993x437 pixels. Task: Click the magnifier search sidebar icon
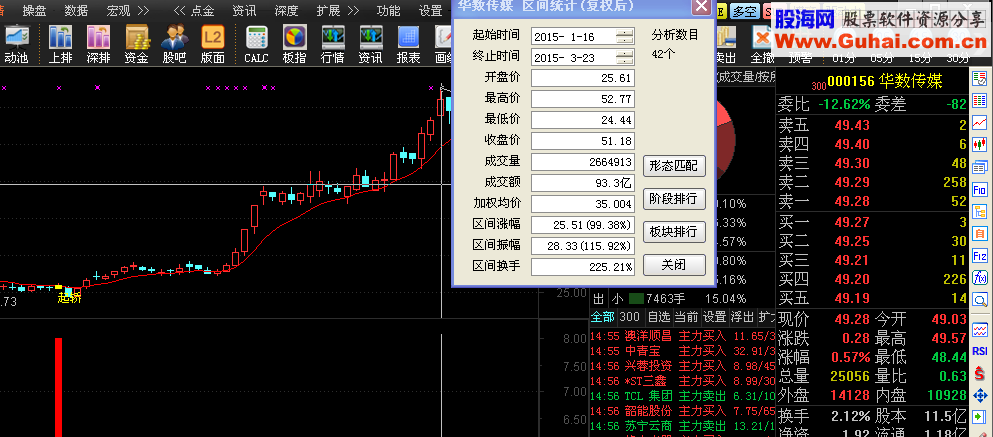[x=980, y=300]
